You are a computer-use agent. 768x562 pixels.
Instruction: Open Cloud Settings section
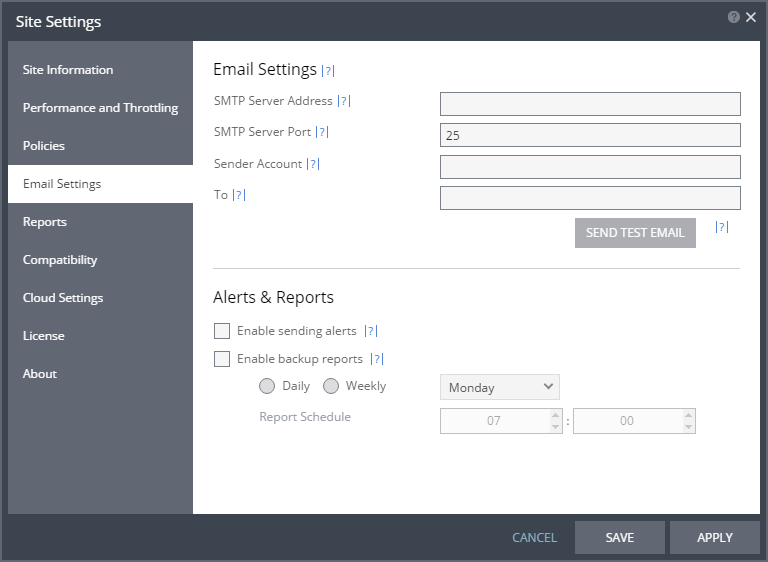point(100,298)
